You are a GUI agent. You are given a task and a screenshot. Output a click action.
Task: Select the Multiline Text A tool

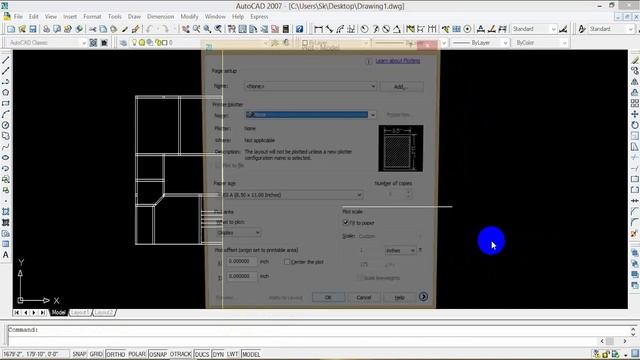(x=6, y=255)
